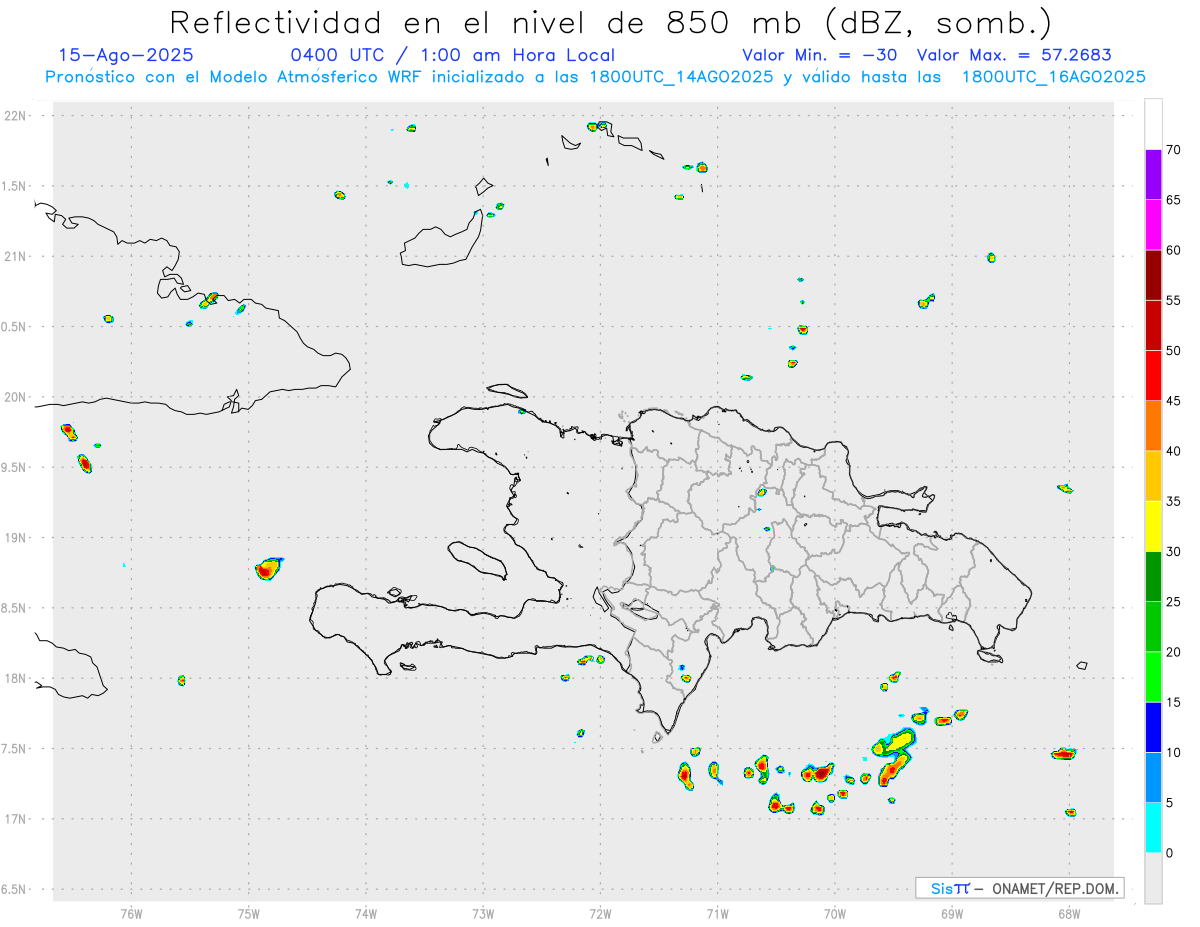Pick the light blue 5–10 dBZ segment
1200x927 pixels.
click(x=1153, y=778)
